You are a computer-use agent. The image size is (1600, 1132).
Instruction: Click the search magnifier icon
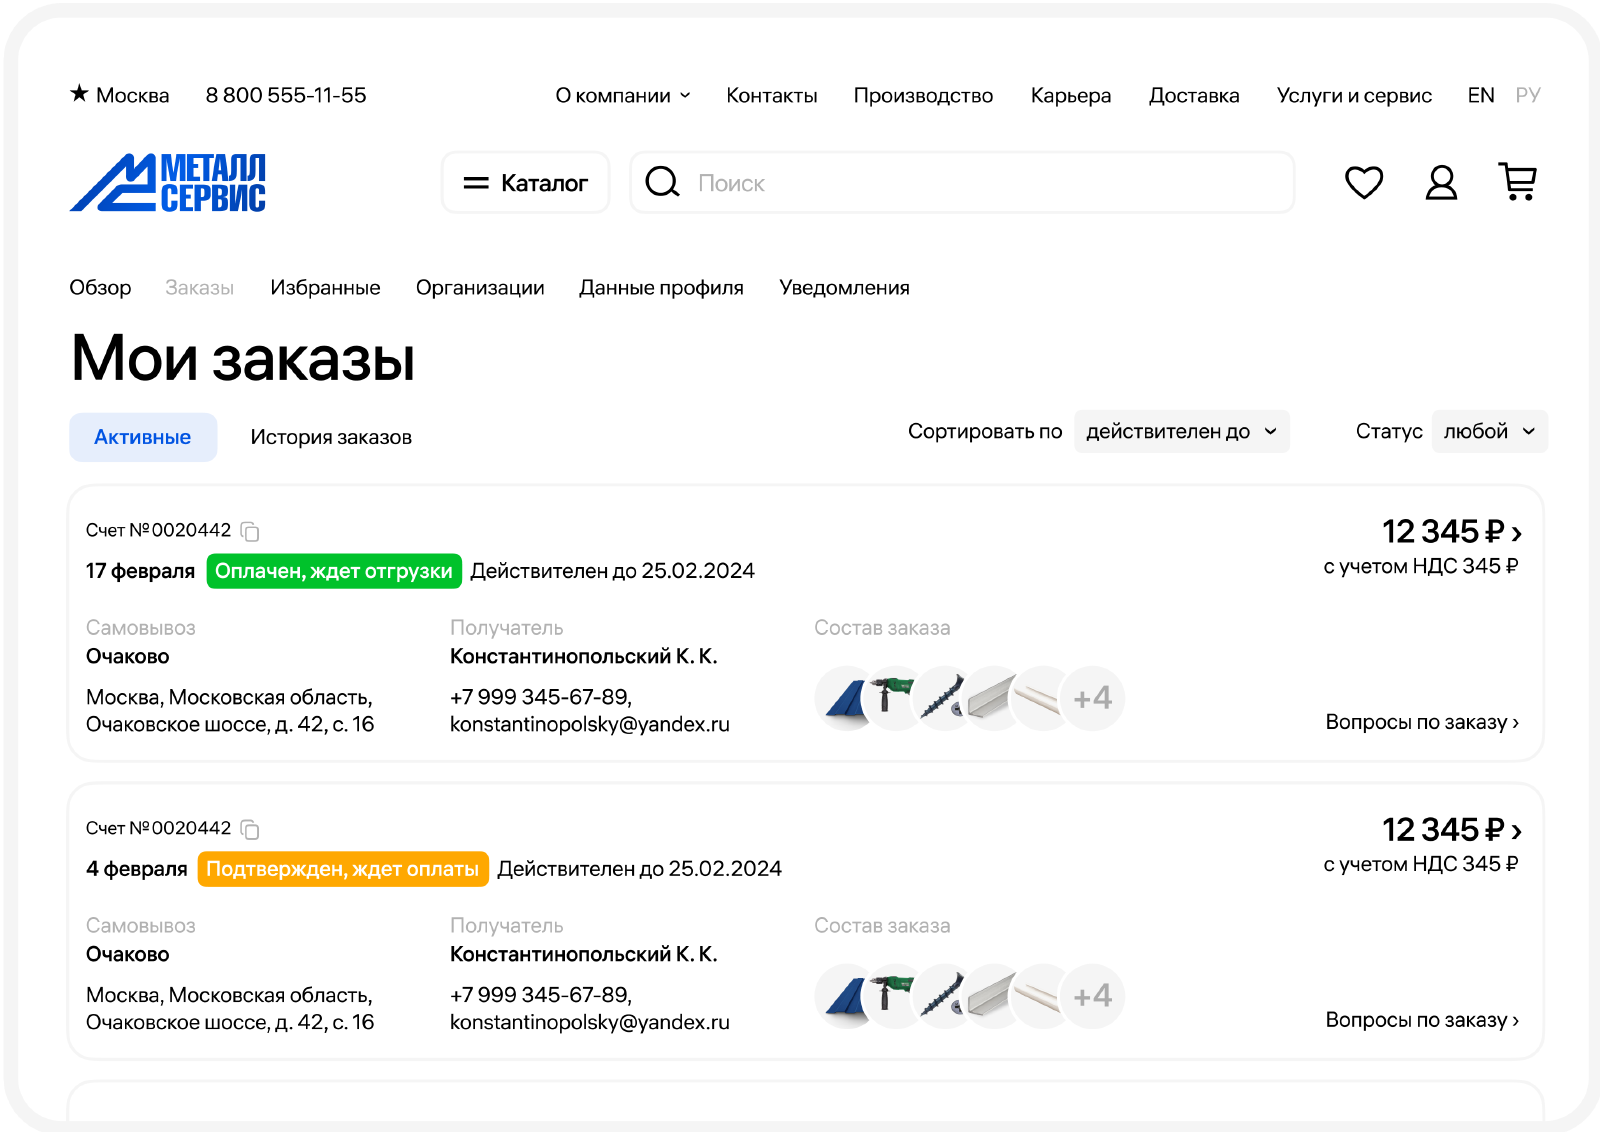pos(662,182)
